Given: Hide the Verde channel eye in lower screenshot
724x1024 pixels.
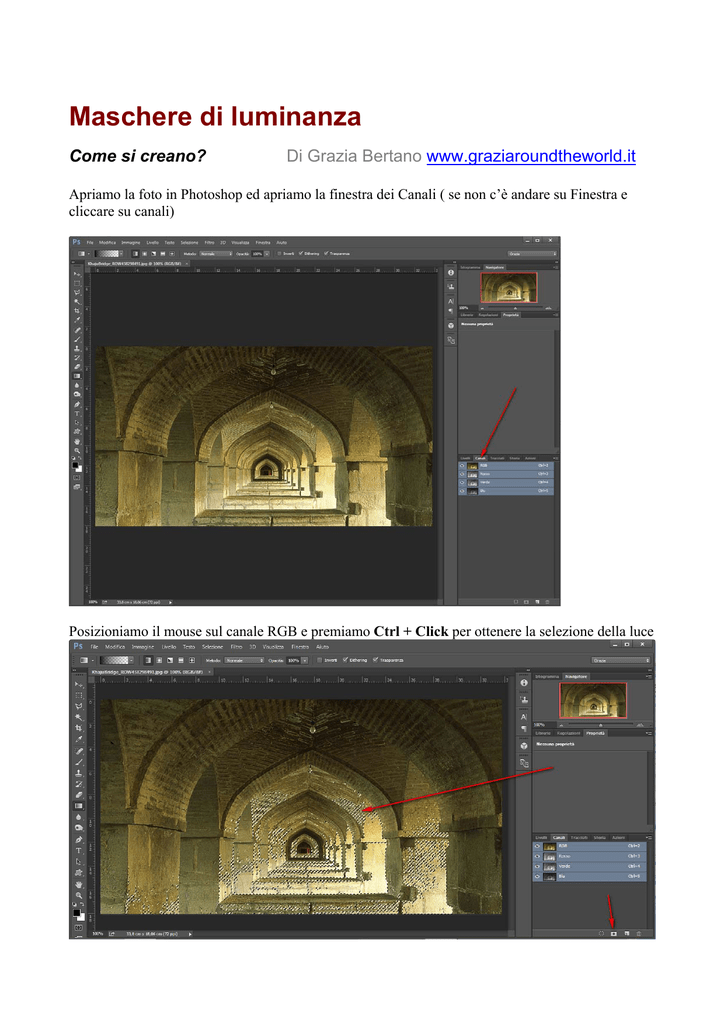Looking at the screenshot, I should (537, 867).
